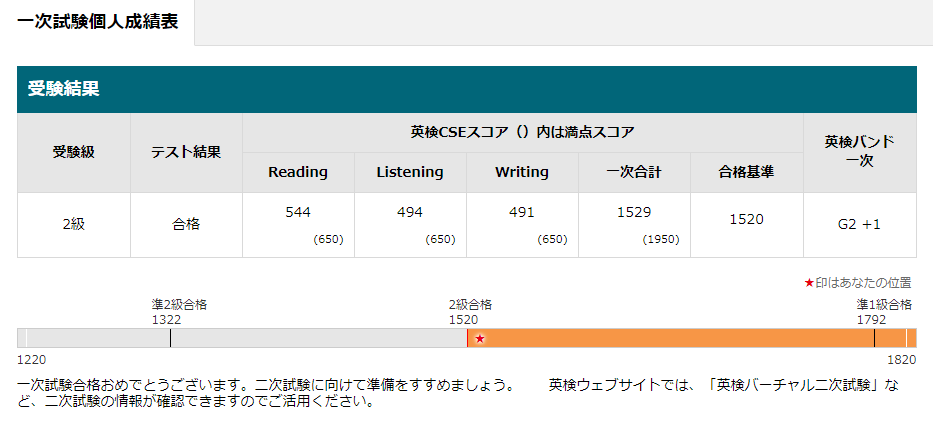Image resolution: width=933 pixels, height=426 pixels.
Task: Select the 一次合計 column header
Action: [x=634, y=172]
